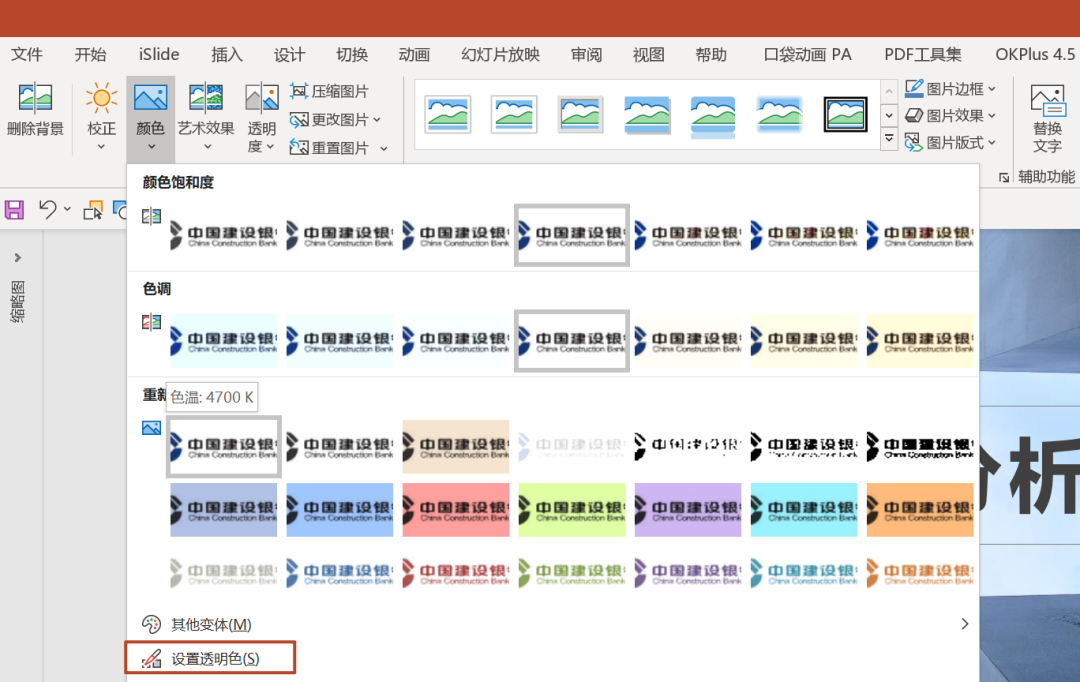Apply the Sepia recolor preset

456,446
